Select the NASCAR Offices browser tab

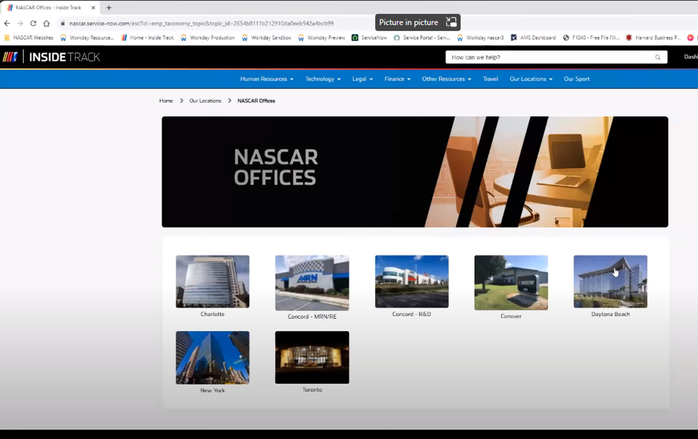pos(48,8)
